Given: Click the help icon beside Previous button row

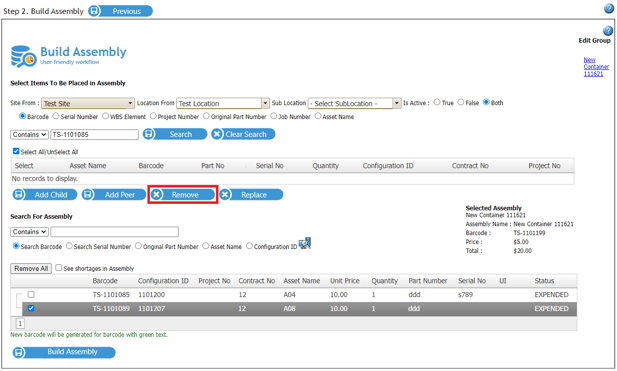Looking at the screenshot, I should (x=609, y=8).
